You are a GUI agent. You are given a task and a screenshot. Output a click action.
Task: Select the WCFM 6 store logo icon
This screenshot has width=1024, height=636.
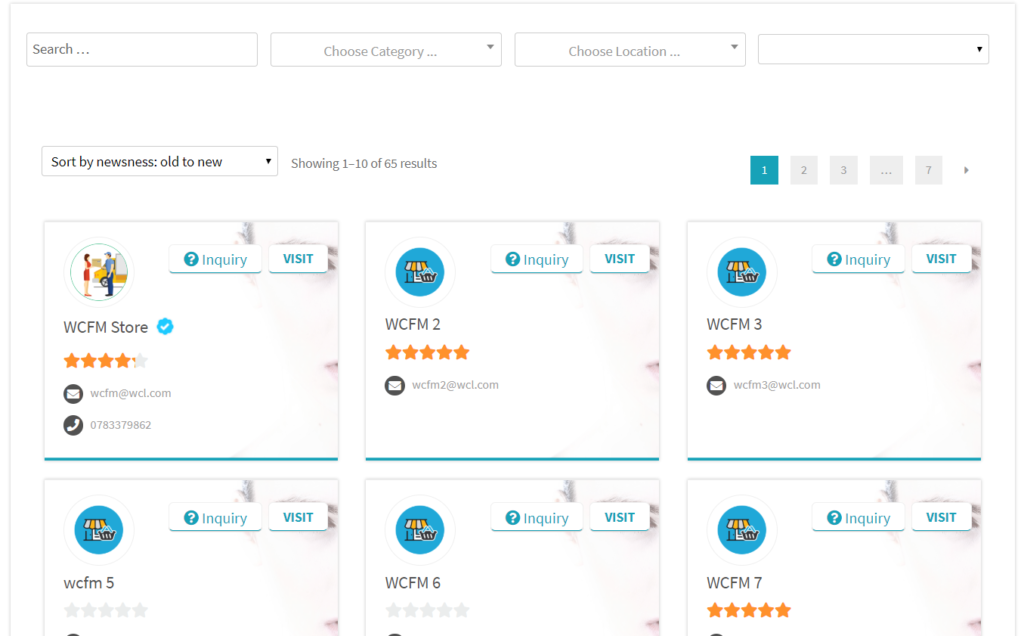click(x=420, y=530)
